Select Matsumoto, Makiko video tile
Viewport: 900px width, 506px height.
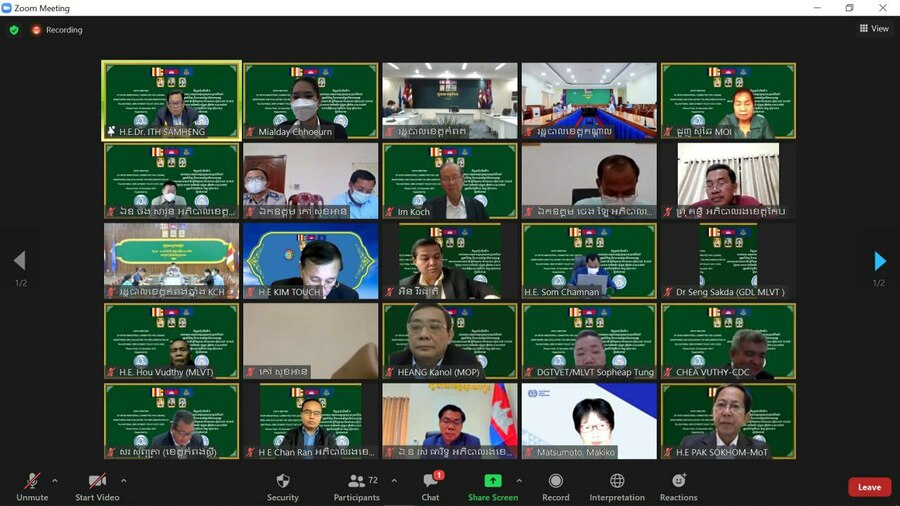coord(588,420)
